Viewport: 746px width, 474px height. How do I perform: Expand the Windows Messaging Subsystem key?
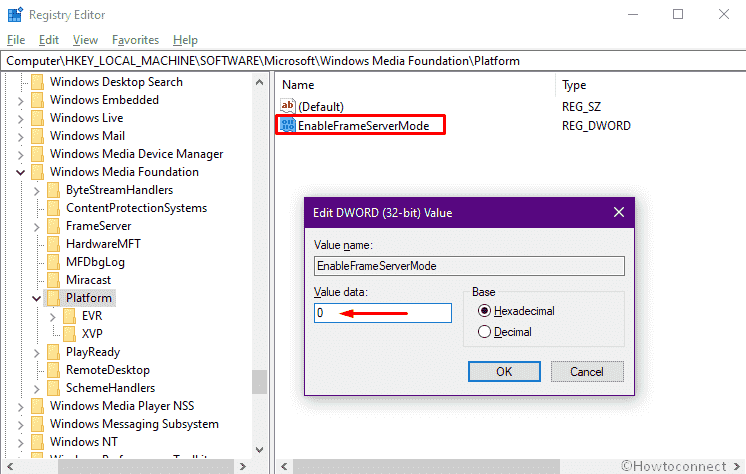(20, 425)
